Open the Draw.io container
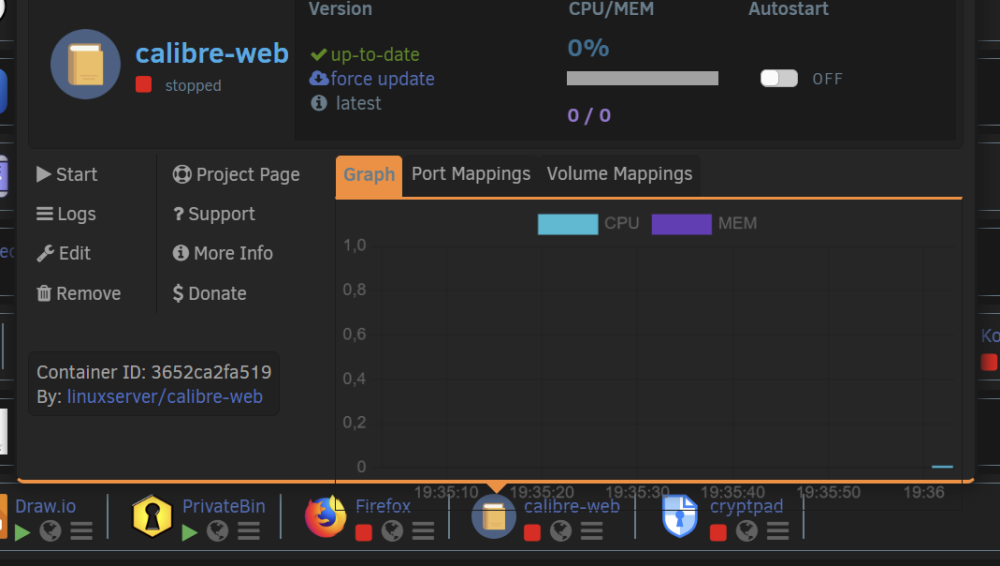This screenshot has height=566, width=1000. (45, 506)
